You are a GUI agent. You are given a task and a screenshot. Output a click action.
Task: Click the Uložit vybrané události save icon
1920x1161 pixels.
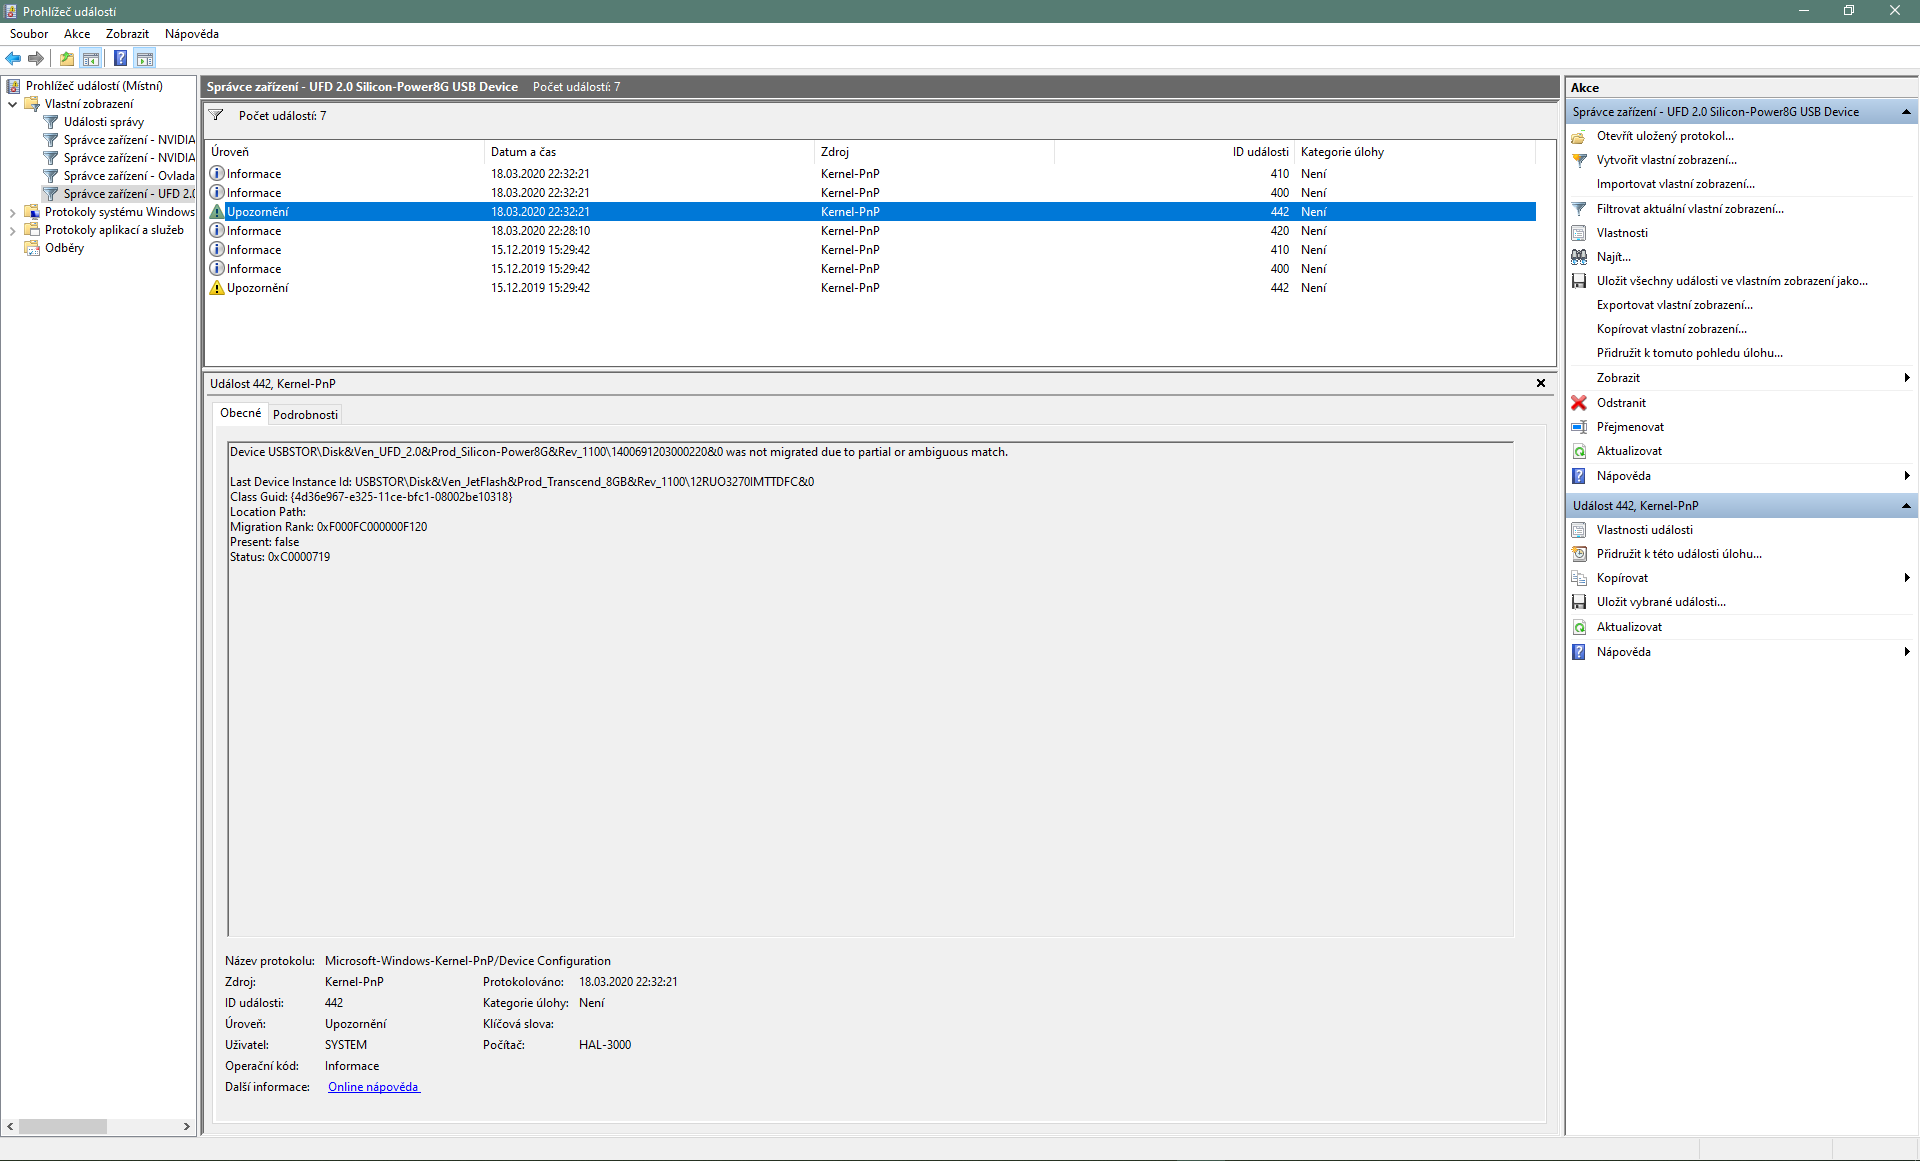(x=1579, y=602)
